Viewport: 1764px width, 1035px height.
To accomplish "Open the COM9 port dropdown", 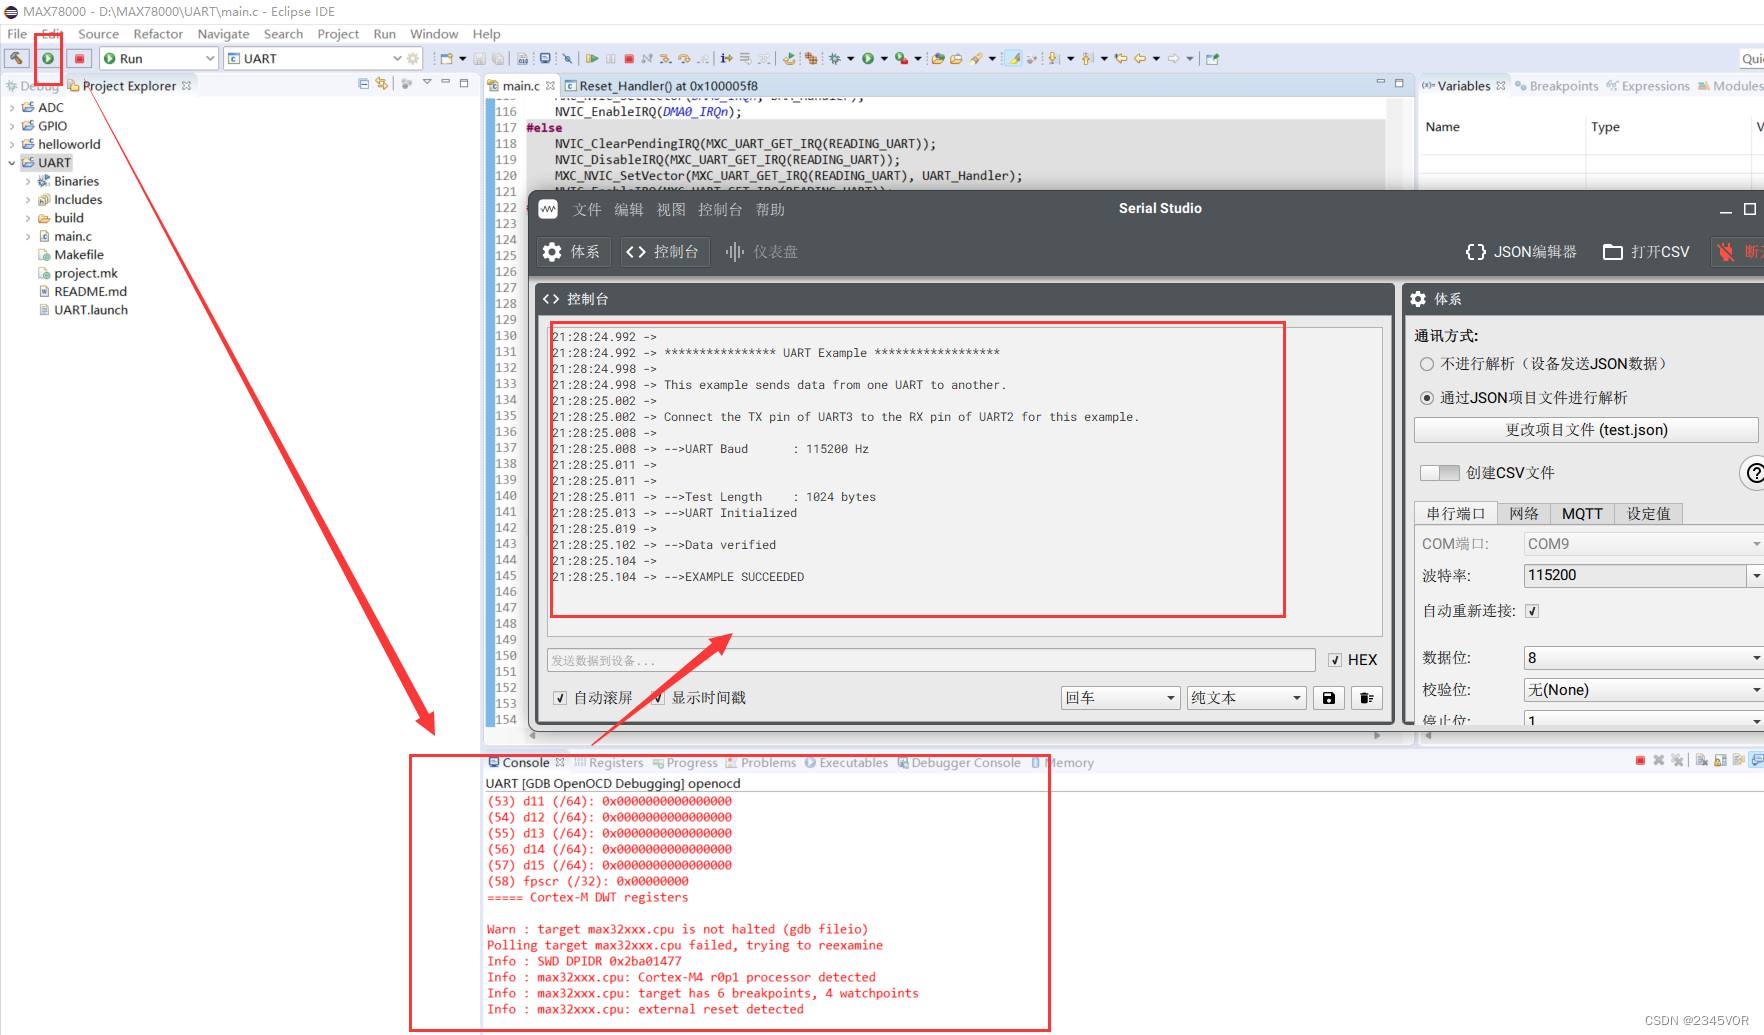I will [x=1644, y=544].
